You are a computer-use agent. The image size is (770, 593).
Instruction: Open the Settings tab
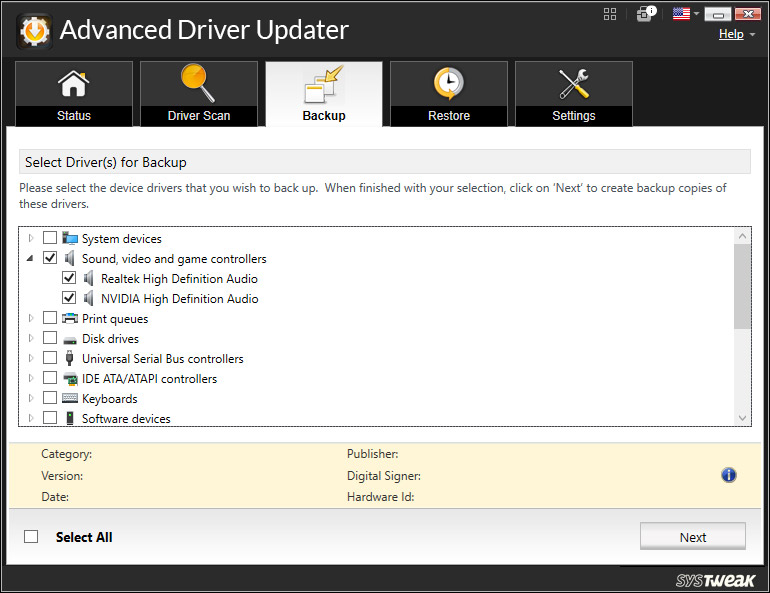click(574, 94)
